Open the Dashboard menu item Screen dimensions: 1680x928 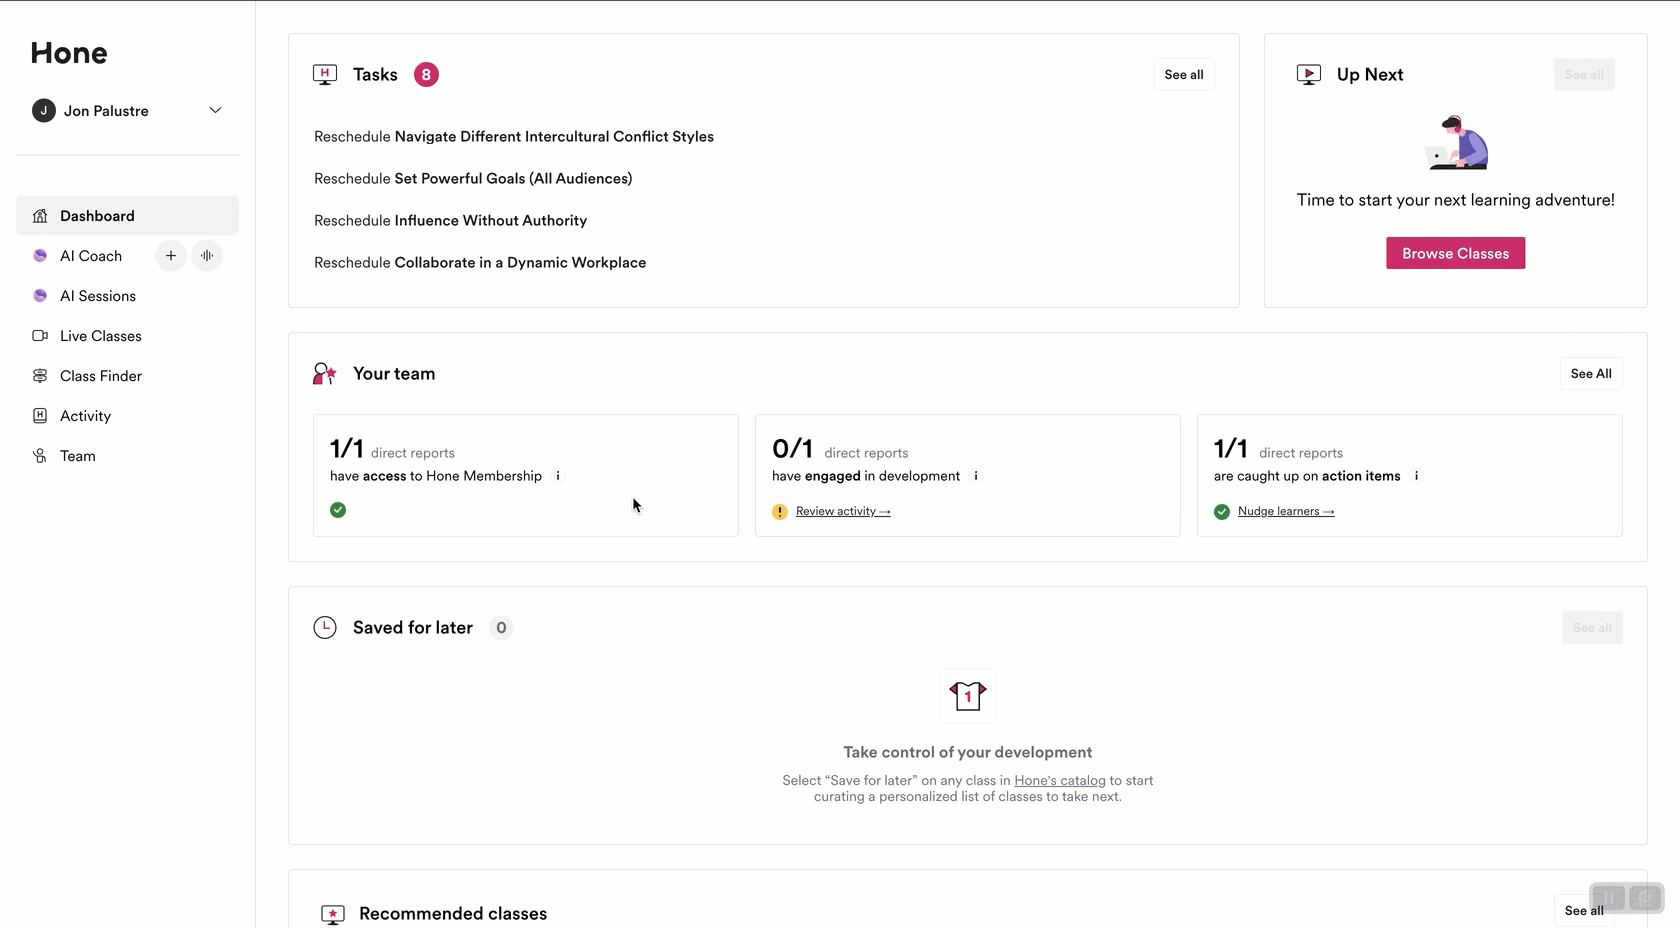click(x=97, y=216)
